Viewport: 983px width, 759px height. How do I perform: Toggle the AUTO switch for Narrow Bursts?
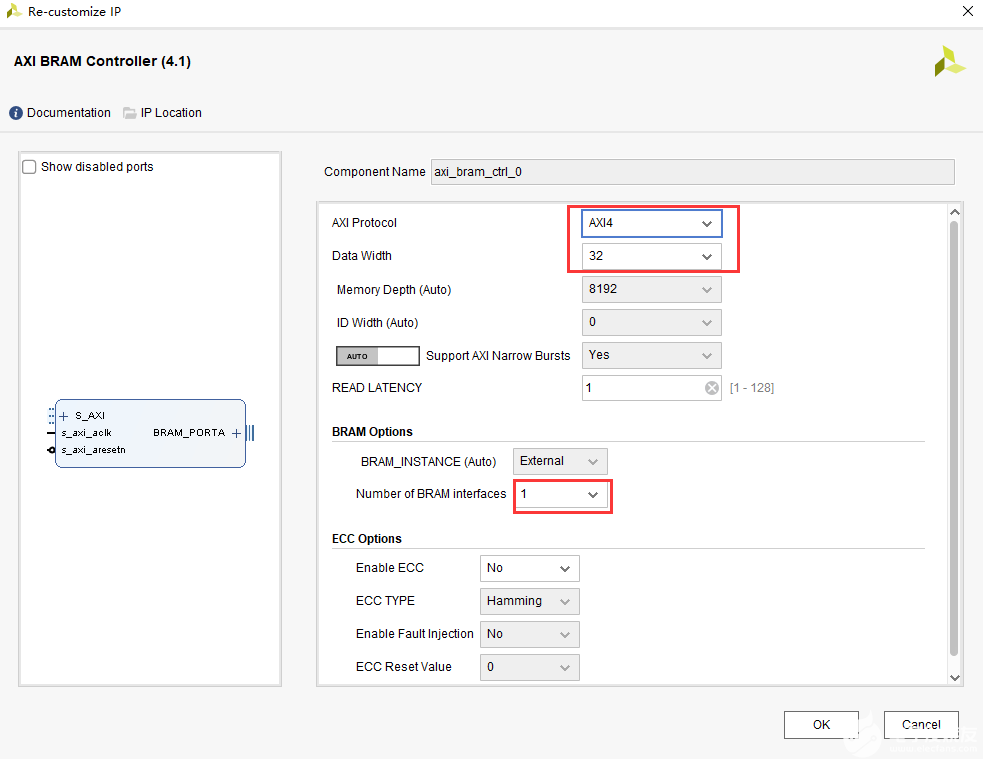tap(377, 356)
